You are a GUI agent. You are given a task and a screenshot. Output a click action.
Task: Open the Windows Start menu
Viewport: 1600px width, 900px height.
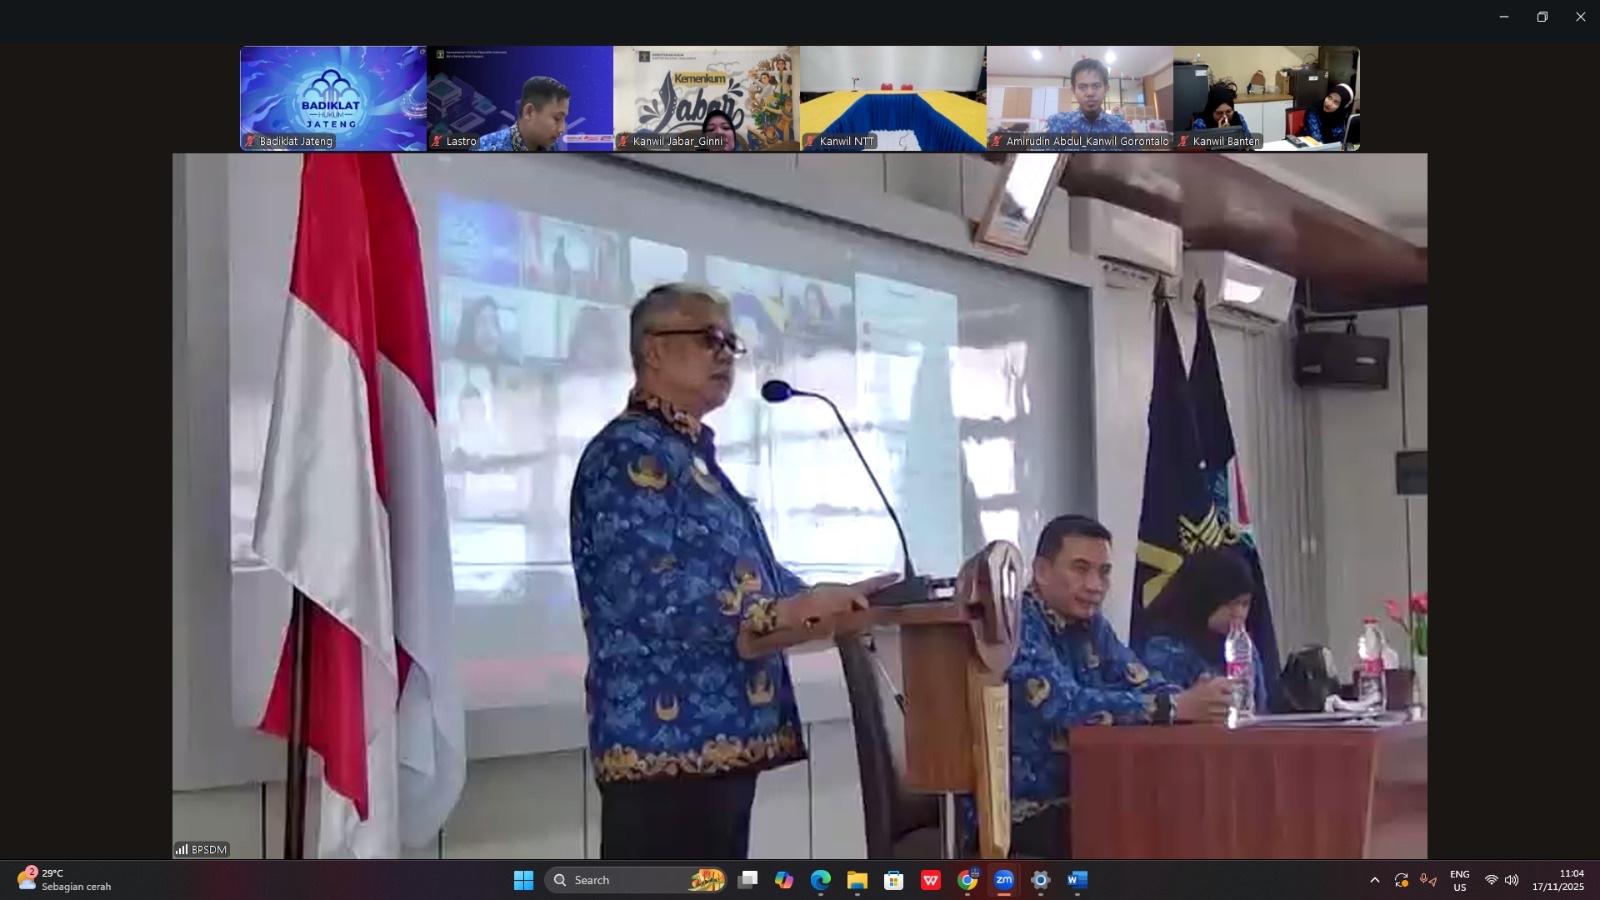click(x=523, y=880)
